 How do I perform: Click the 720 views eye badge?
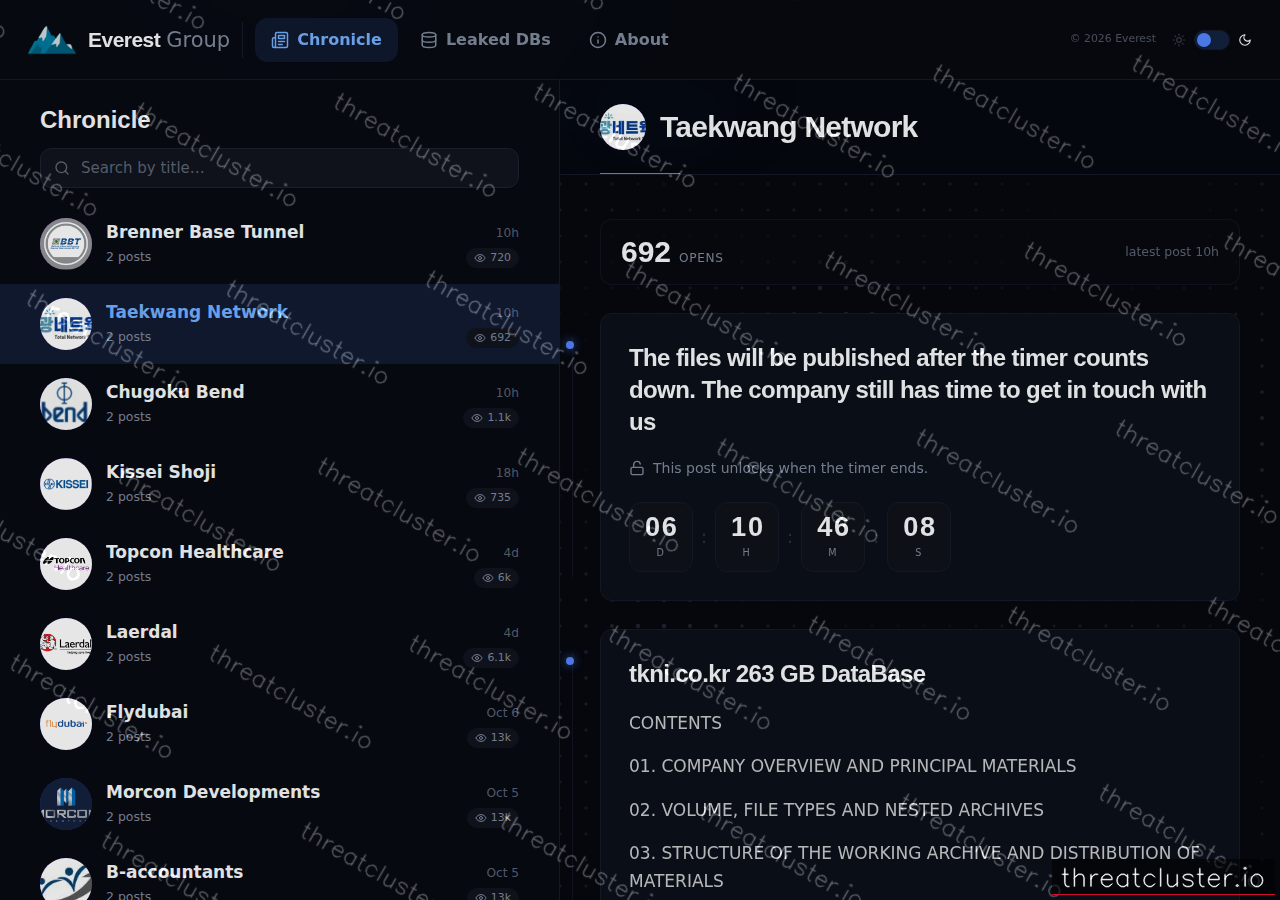[492, 258]
